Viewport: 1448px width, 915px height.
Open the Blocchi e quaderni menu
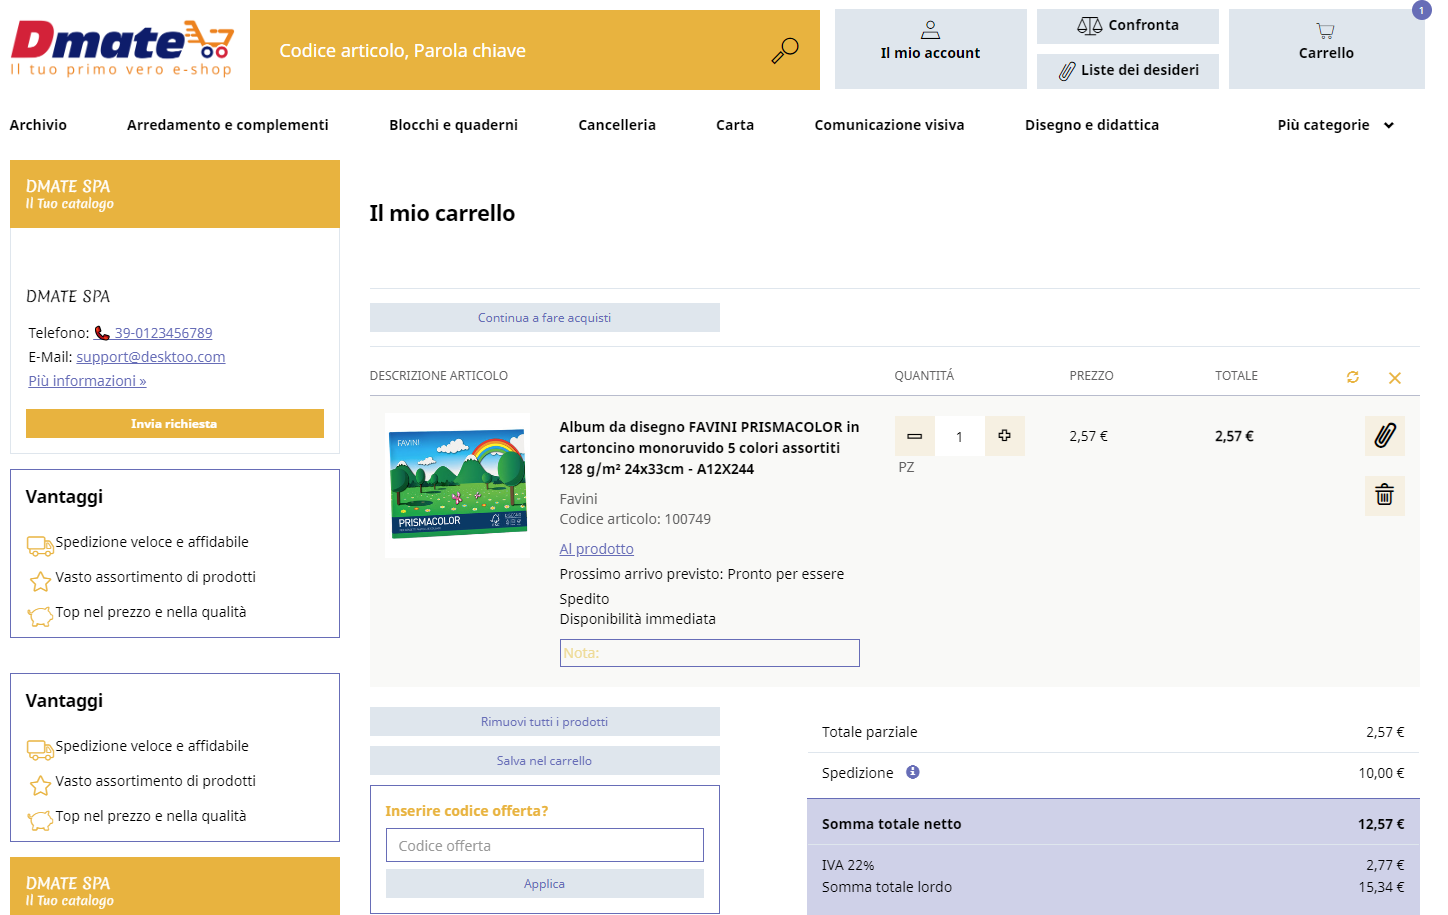[453, 125]
